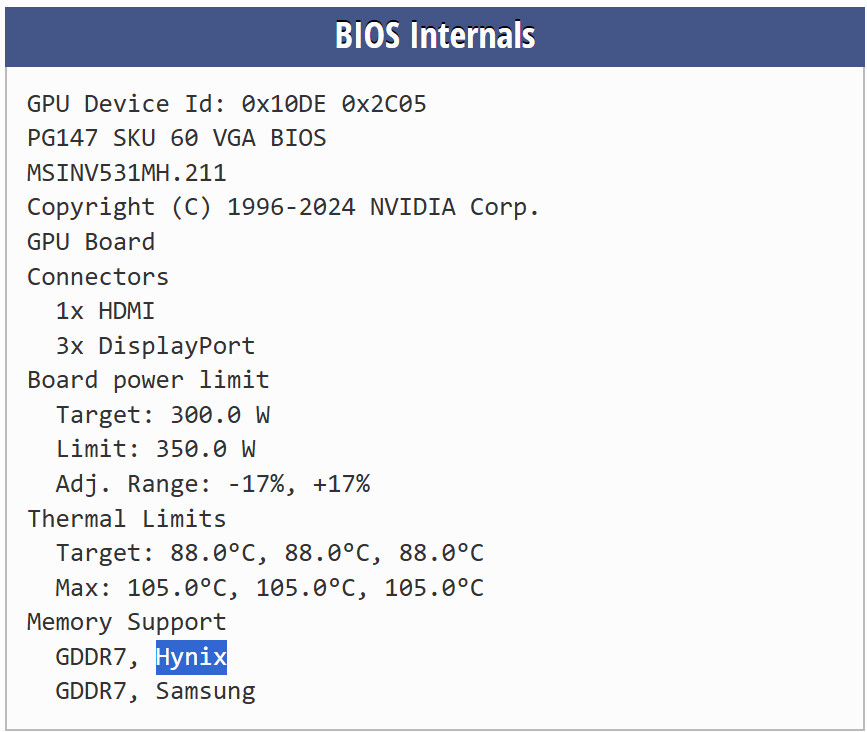This screenshot has height=732, width=867.
Task: Select the PG147 SKU 60 VGA BIOS line
Action: (177, 139)
